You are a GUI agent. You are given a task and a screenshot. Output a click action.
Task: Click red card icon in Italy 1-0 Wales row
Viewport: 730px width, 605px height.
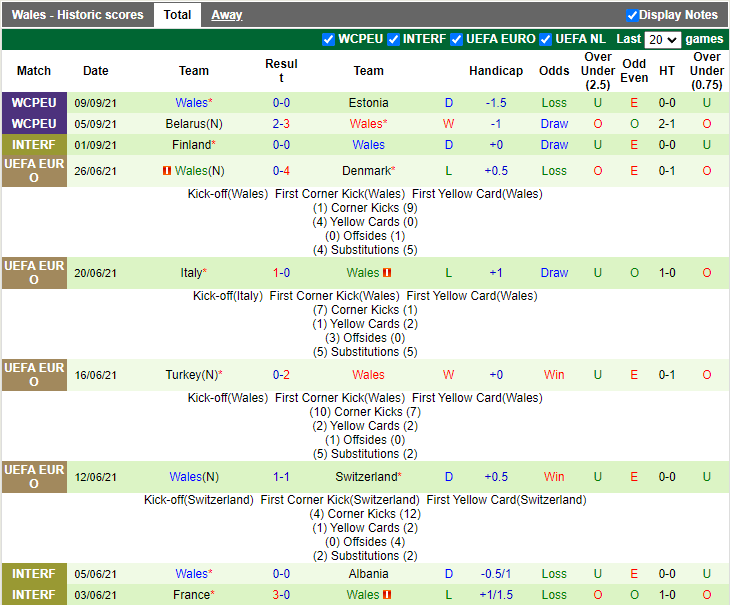click(387, 273)
